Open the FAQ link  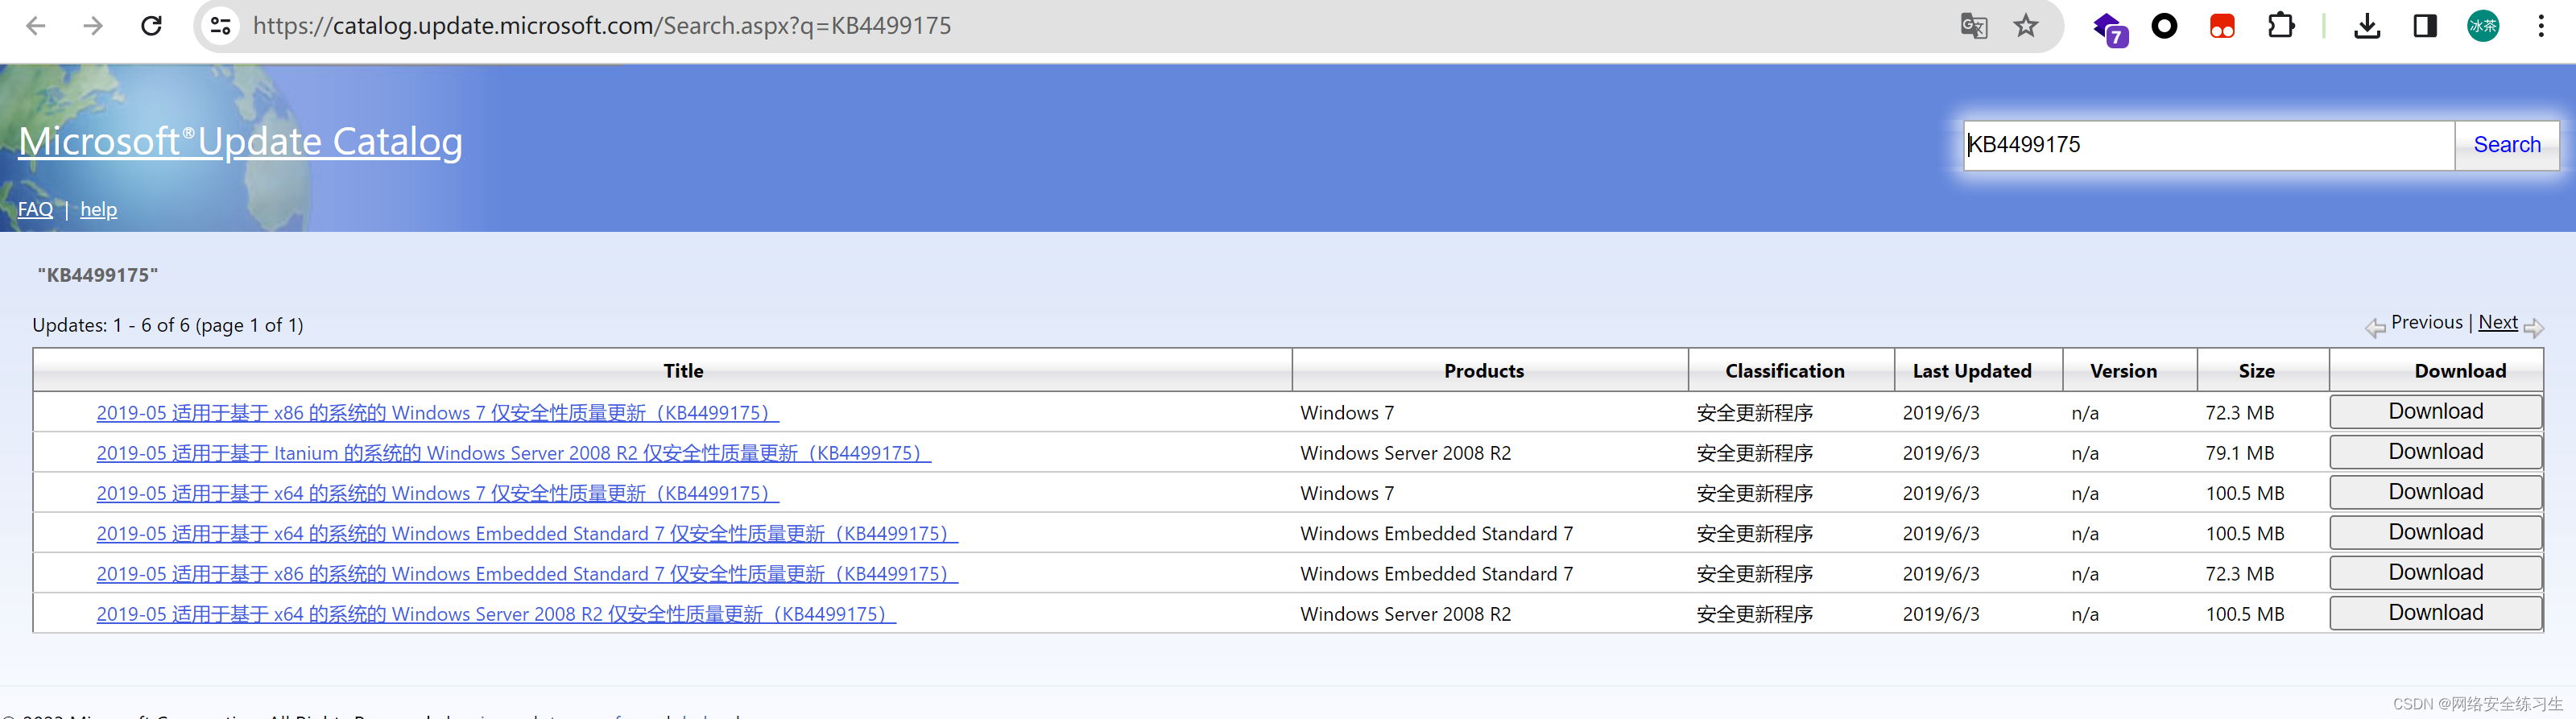click(35, 209)
